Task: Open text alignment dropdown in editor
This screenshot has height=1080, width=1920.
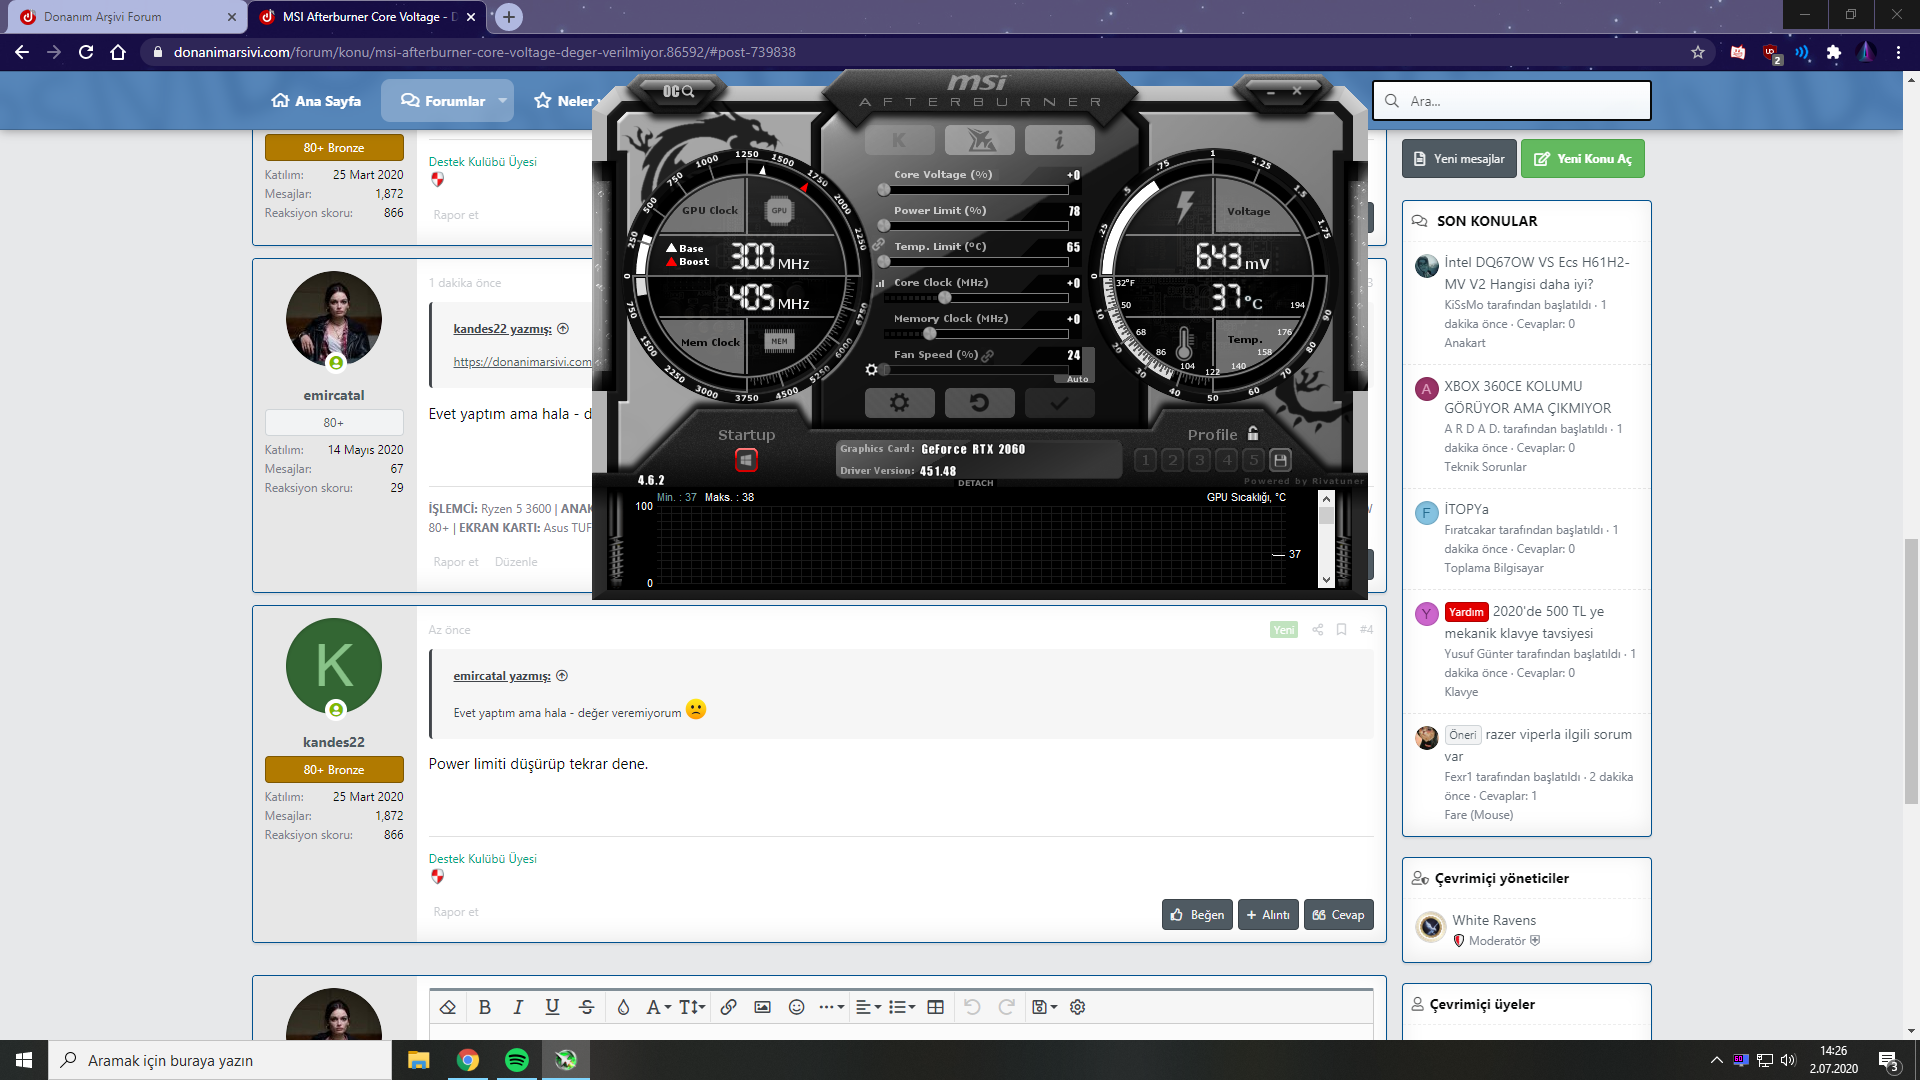Action: [868, 1007]
